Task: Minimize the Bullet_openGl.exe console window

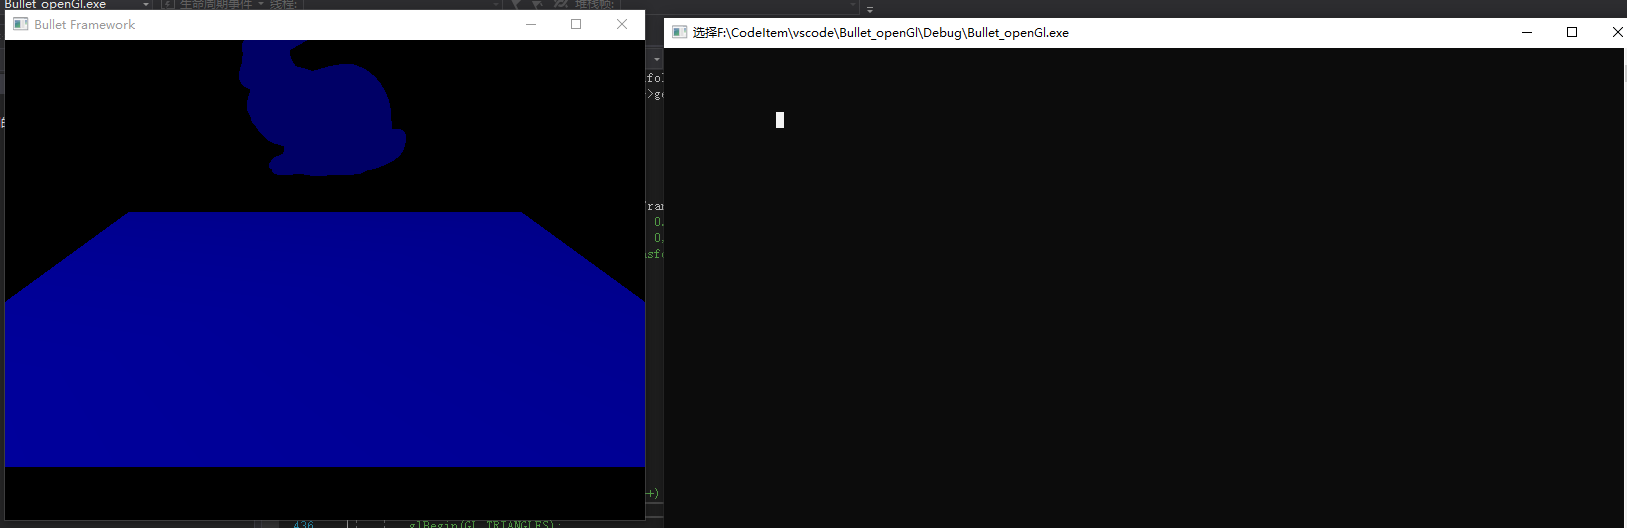Action: [x=1527, y=32]
